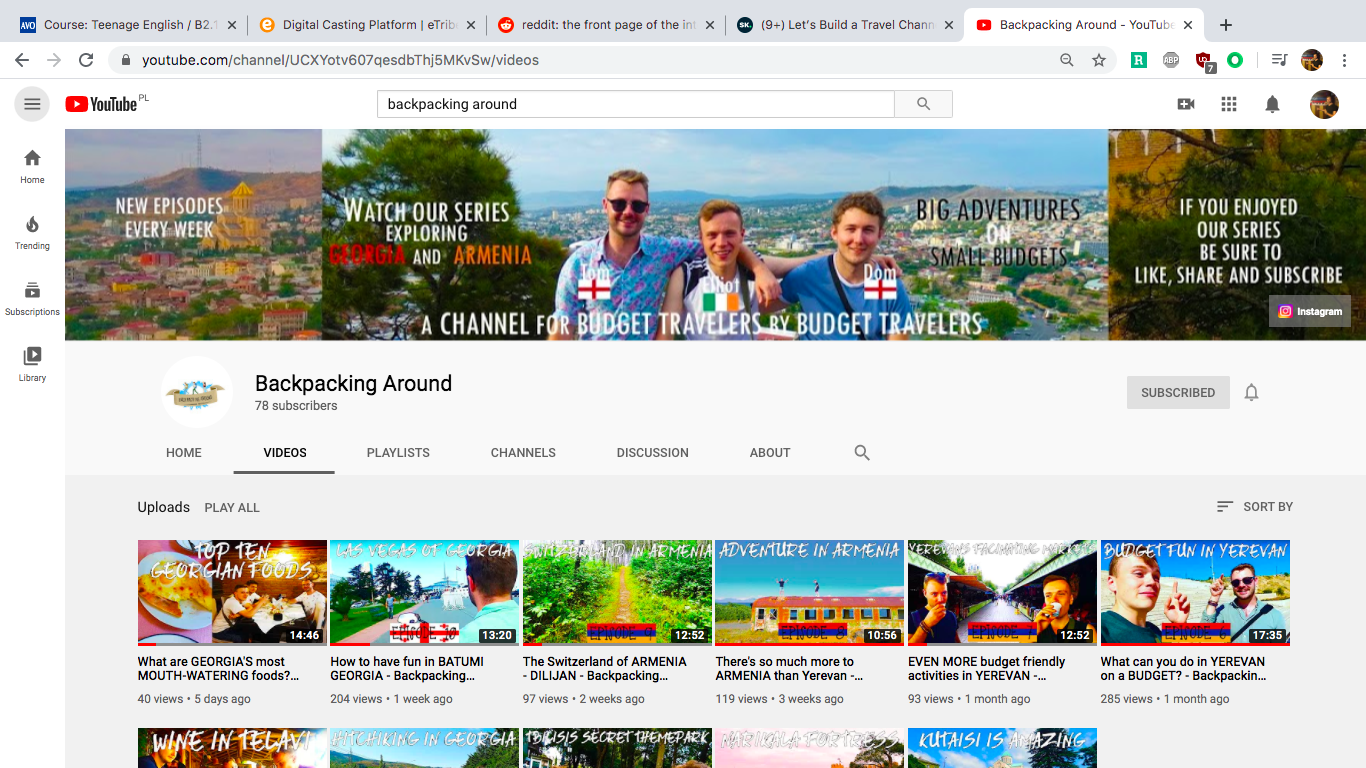1366x768 pixels.
Task: Click the browser forward arrow
Action: click(x=54, y=60)
